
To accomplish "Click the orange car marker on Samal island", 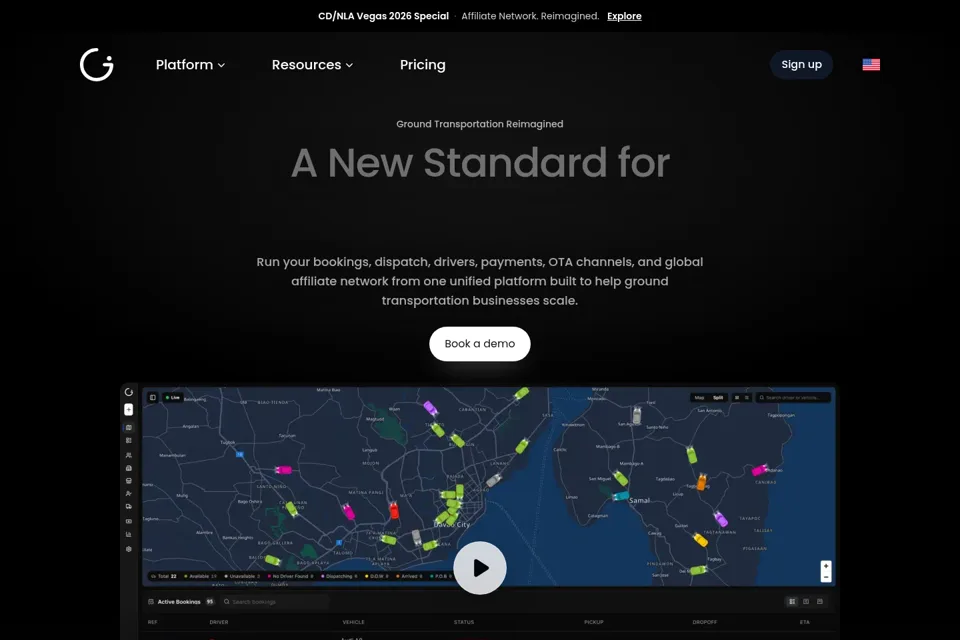I will coord(702,482).
